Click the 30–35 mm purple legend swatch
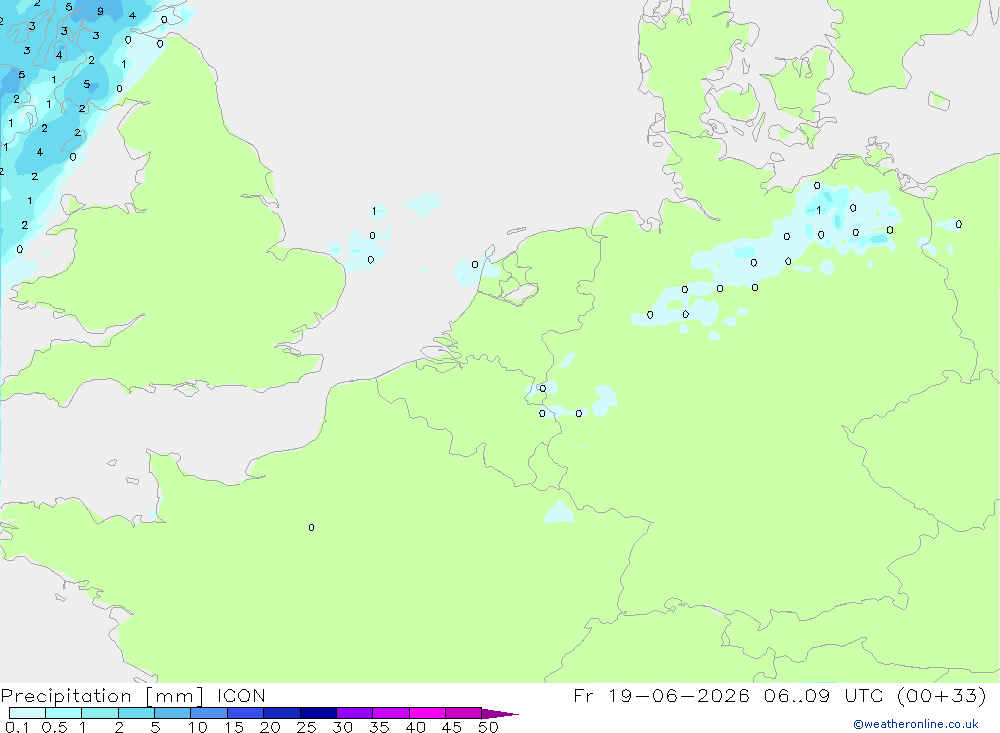 click(354, 713)
